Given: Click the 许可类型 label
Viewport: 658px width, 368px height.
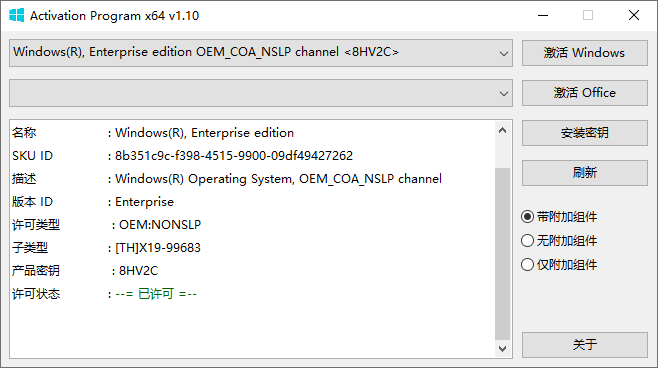Looking at the screenshot, I should point(36,225).
